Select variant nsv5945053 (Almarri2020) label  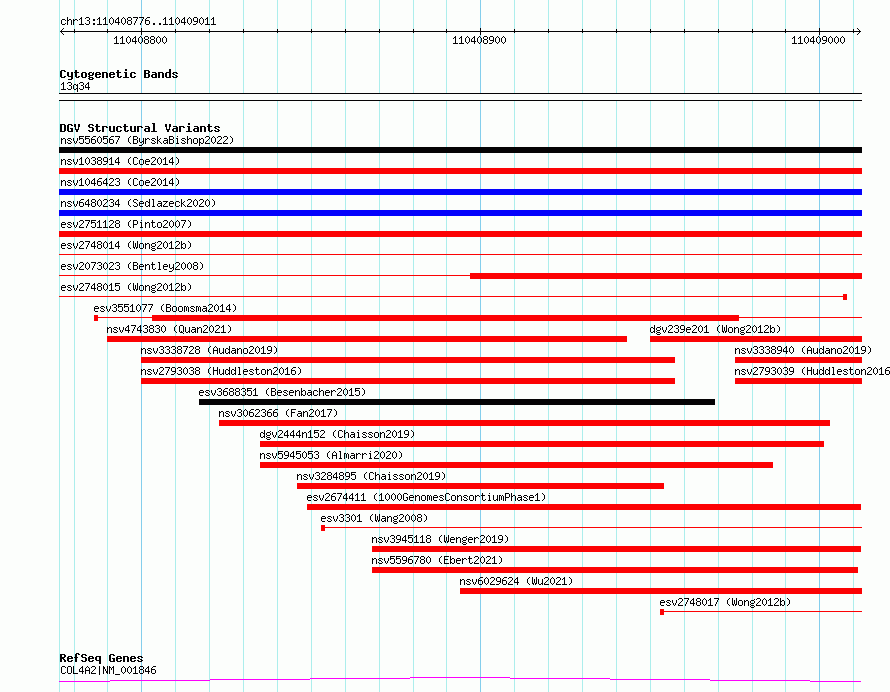(331, 455)
